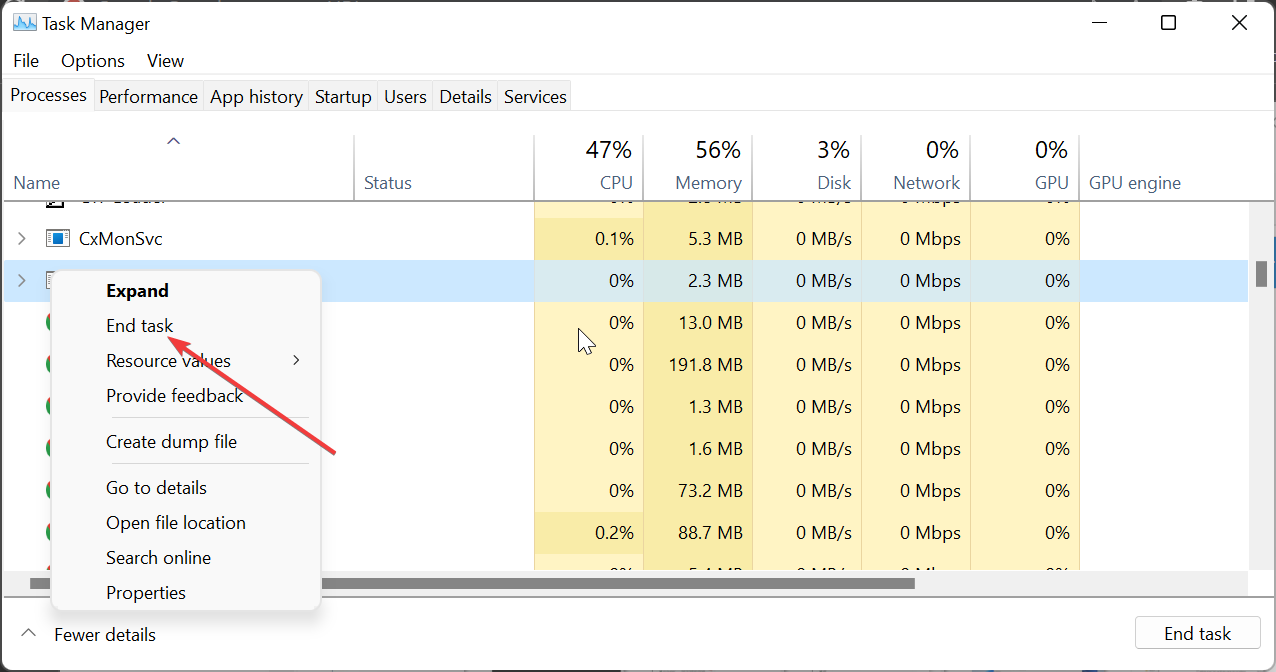Click the 191.8 MB memory value

point(706,365)
